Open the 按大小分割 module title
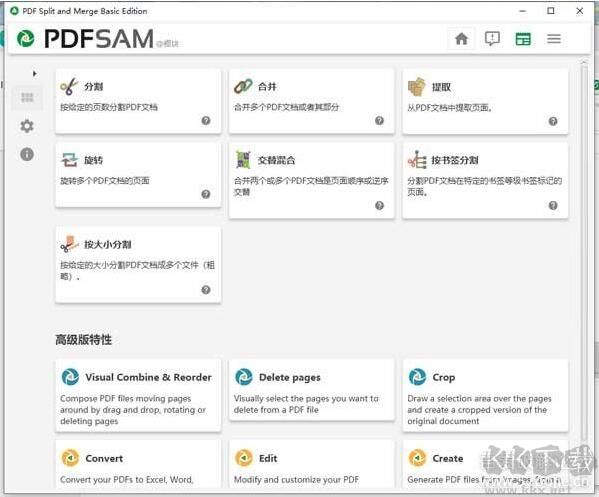 coord(108,244)
